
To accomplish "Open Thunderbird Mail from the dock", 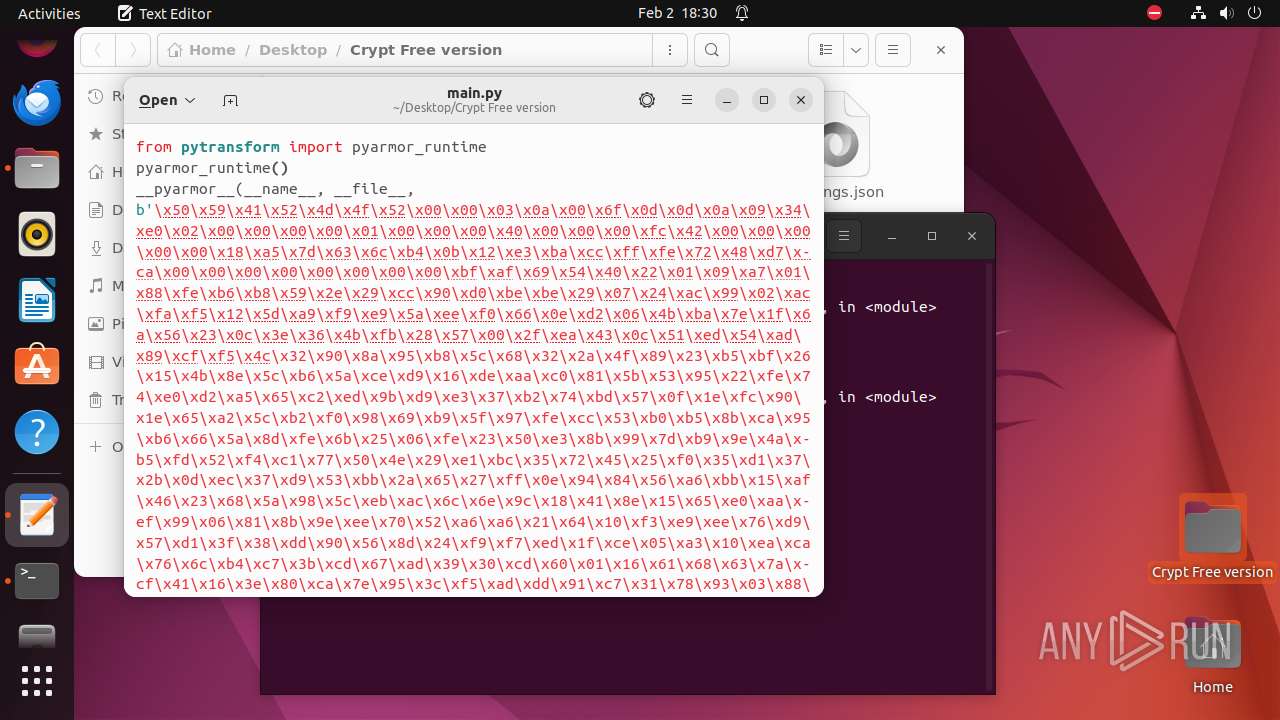I will [37, 102].
